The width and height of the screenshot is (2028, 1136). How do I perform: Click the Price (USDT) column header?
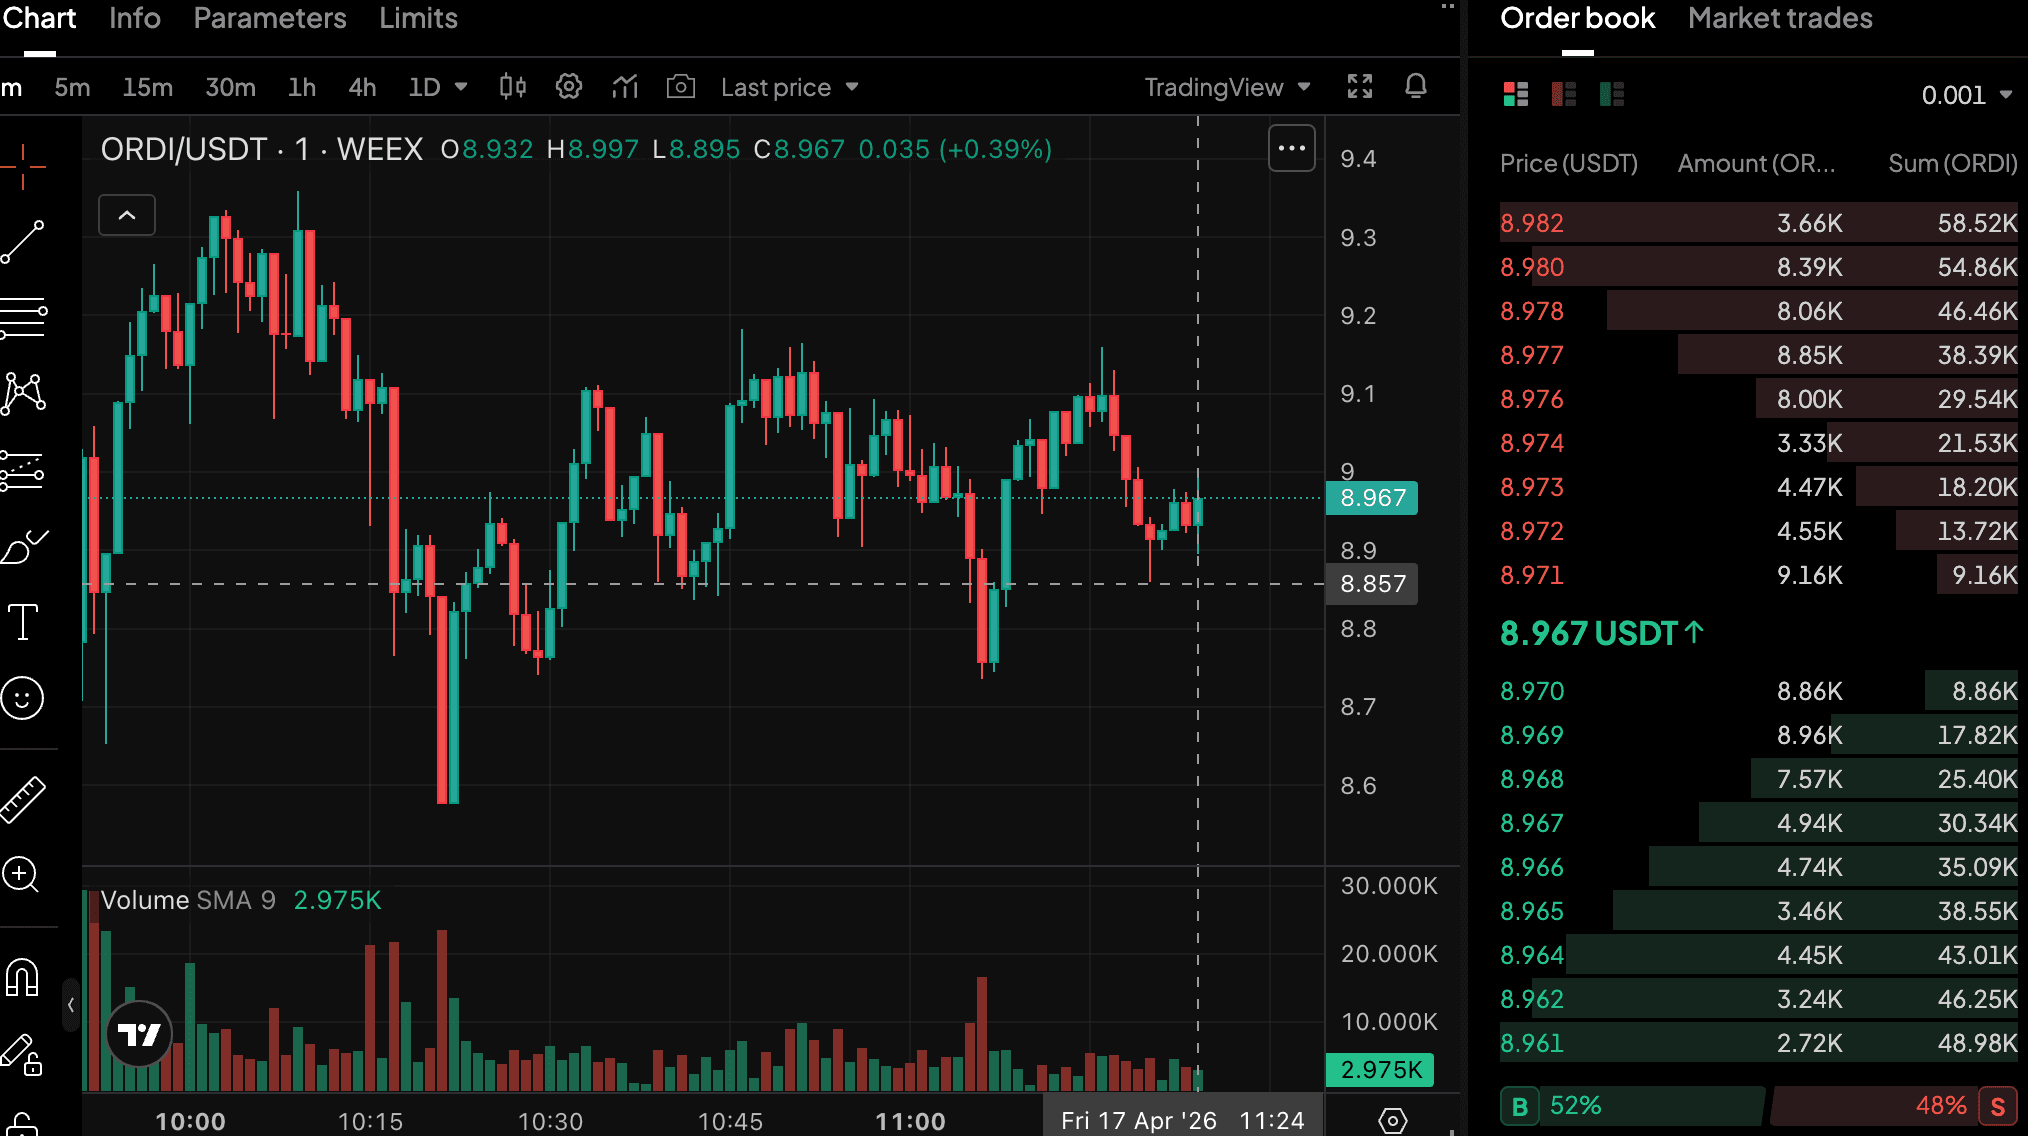pyautogui.click(x=1569, y=163)
